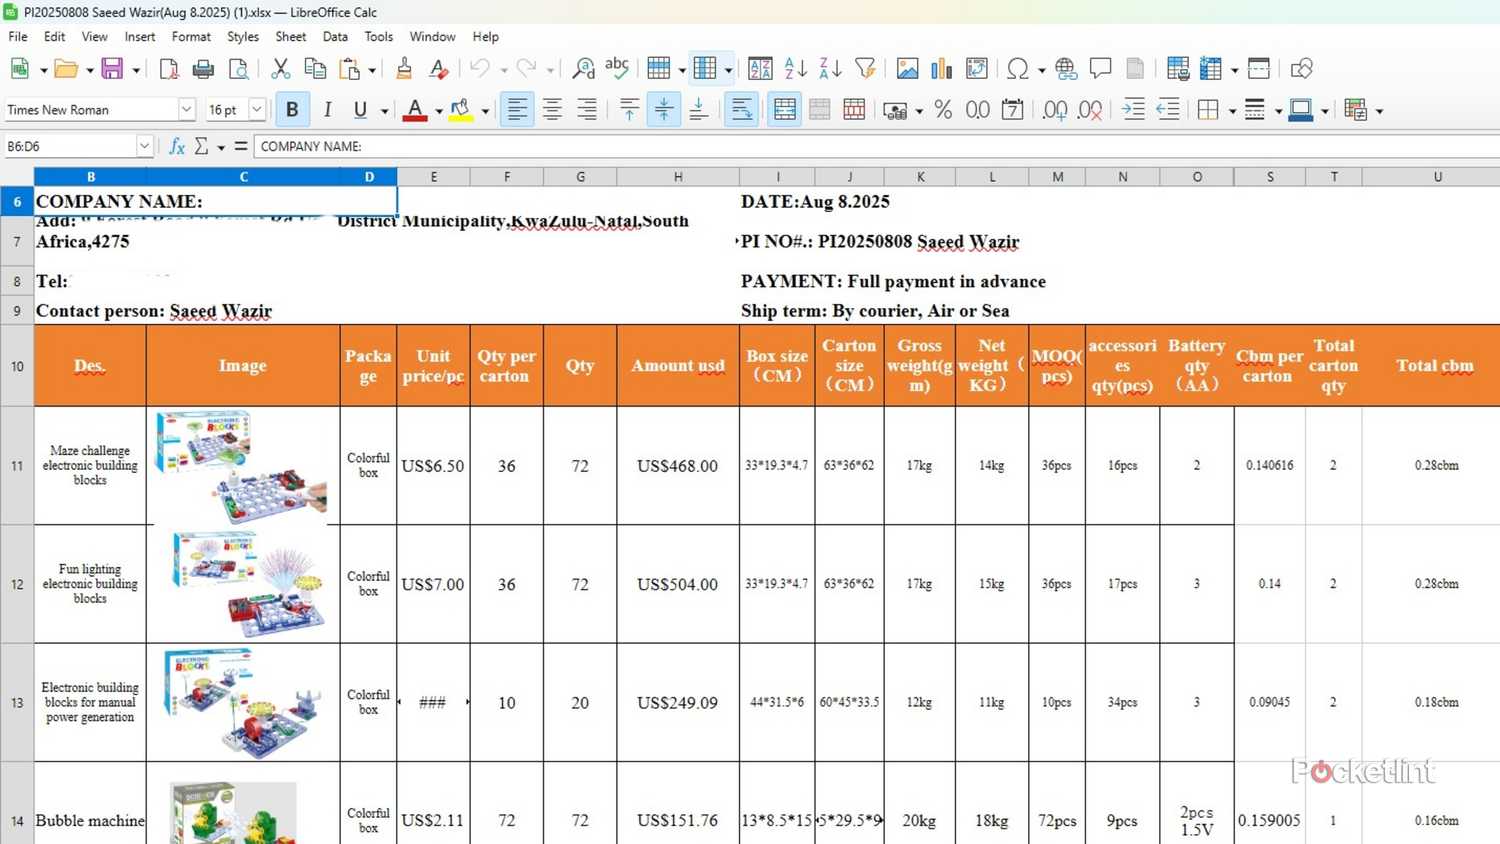Pick a highlighting color from the swatch

click(462, 109)
